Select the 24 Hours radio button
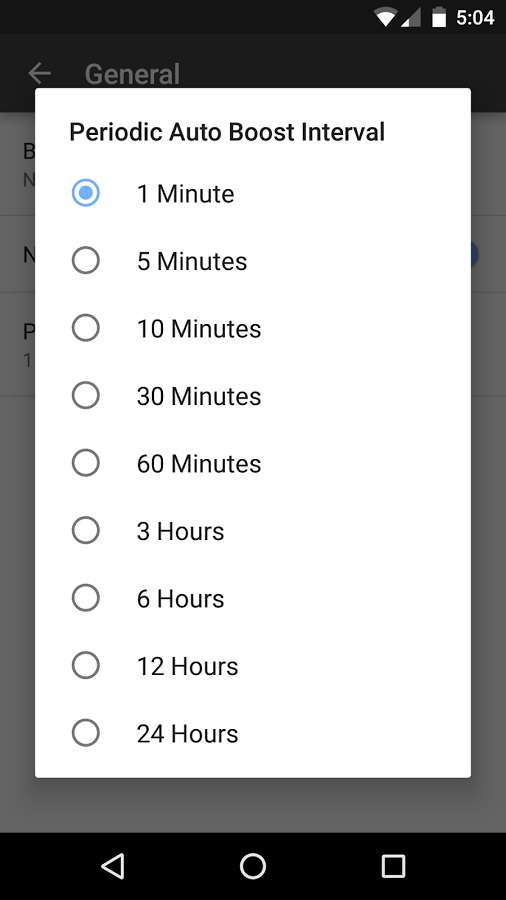Image resolution: width=506 pixels, height=900 pixels. (x=85, y=733)
